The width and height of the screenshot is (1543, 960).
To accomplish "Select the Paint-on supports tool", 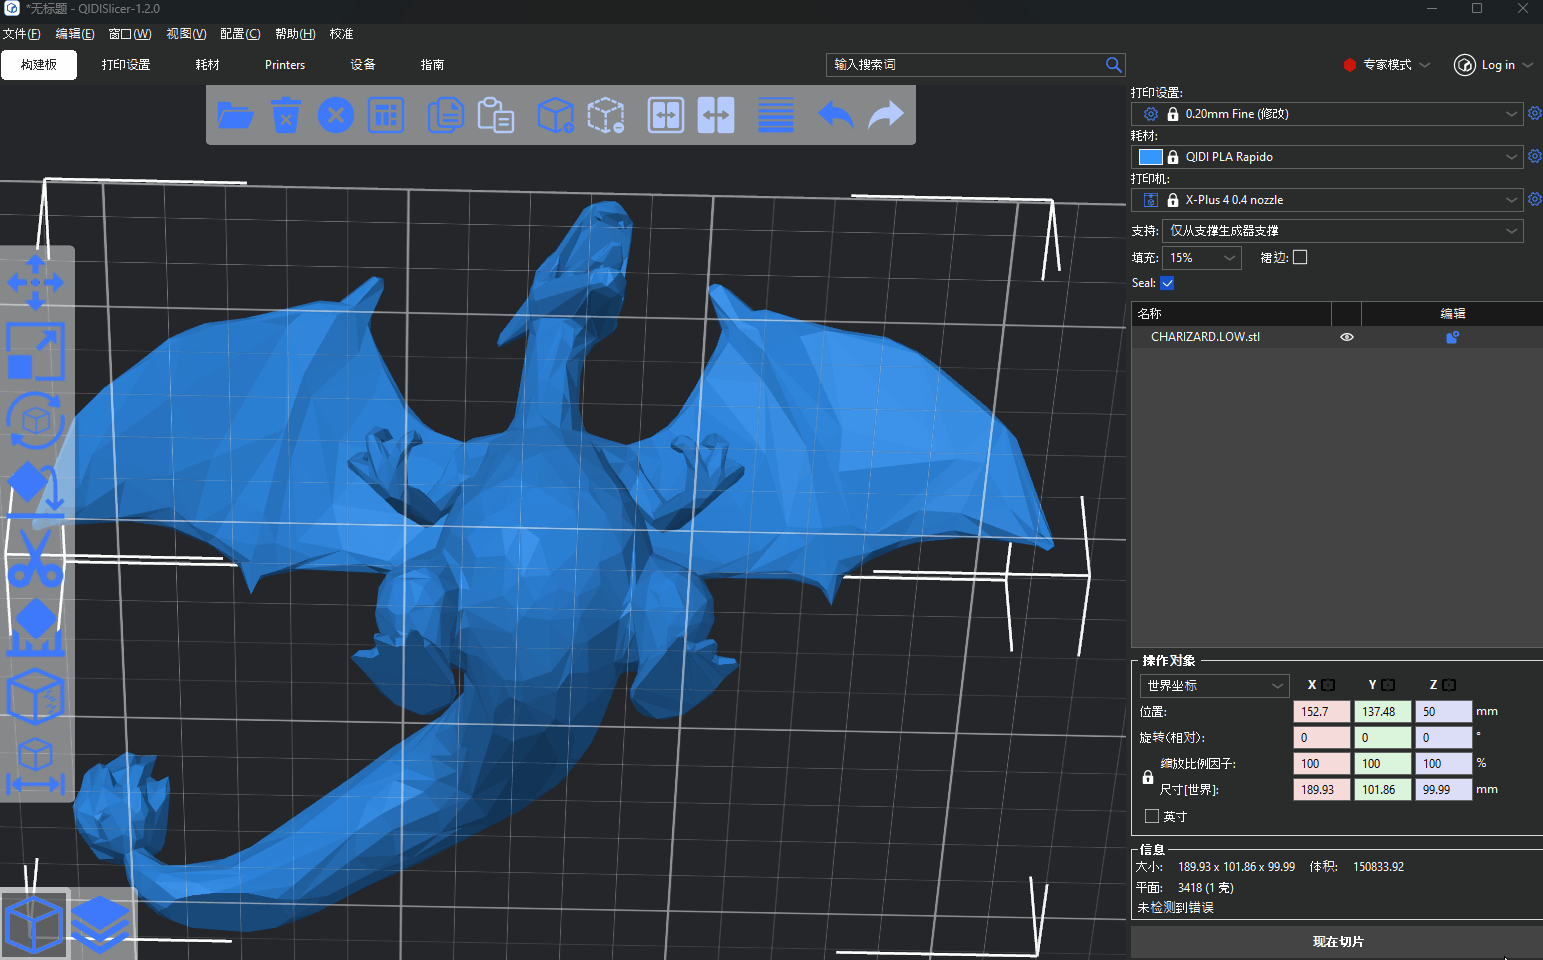I will click(36, 627).
